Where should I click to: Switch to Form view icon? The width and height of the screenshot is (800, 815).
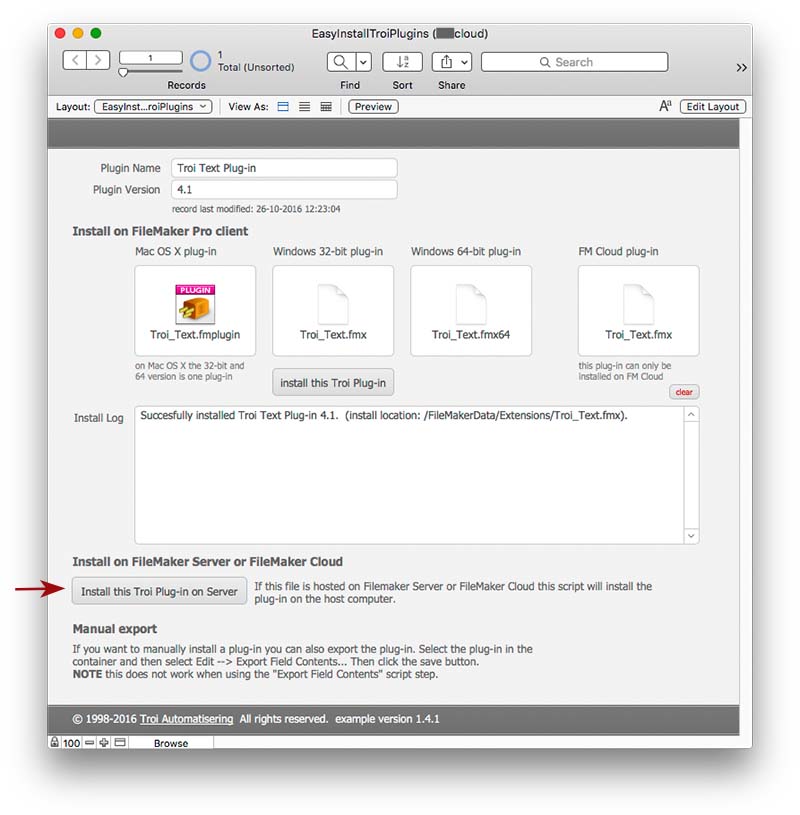tap(283, 107)
